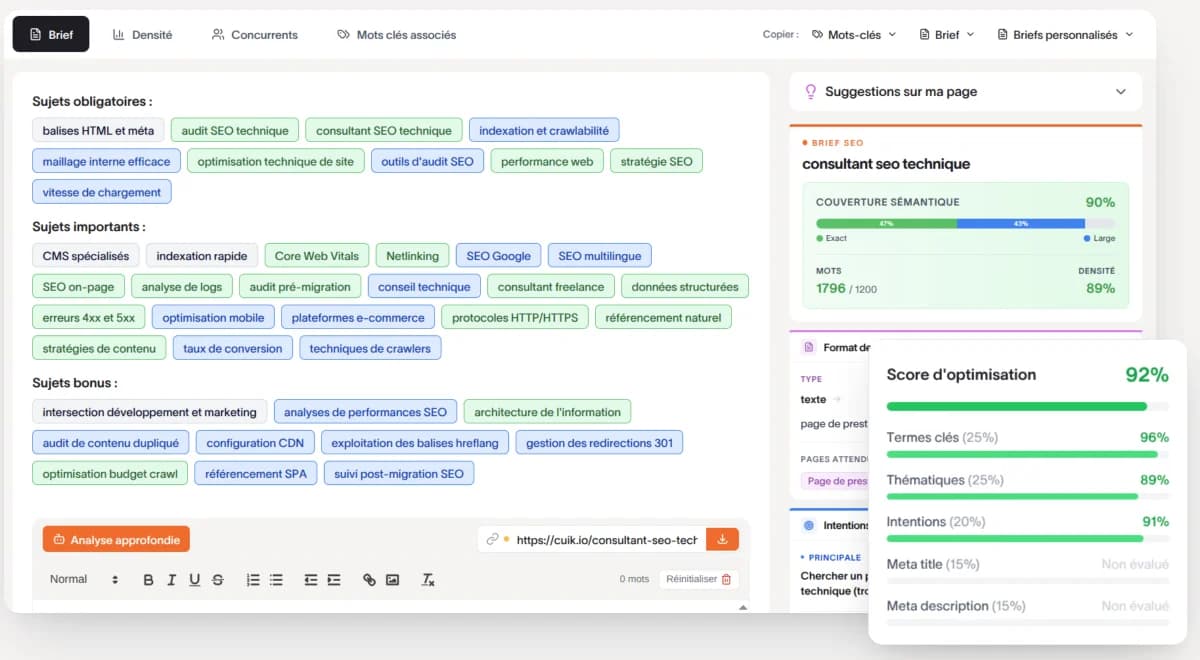The width and height of the screenshot is (1200, 660).
Task: Open the Briefs personnalisés dropdown
Action: pos(1066,34)
